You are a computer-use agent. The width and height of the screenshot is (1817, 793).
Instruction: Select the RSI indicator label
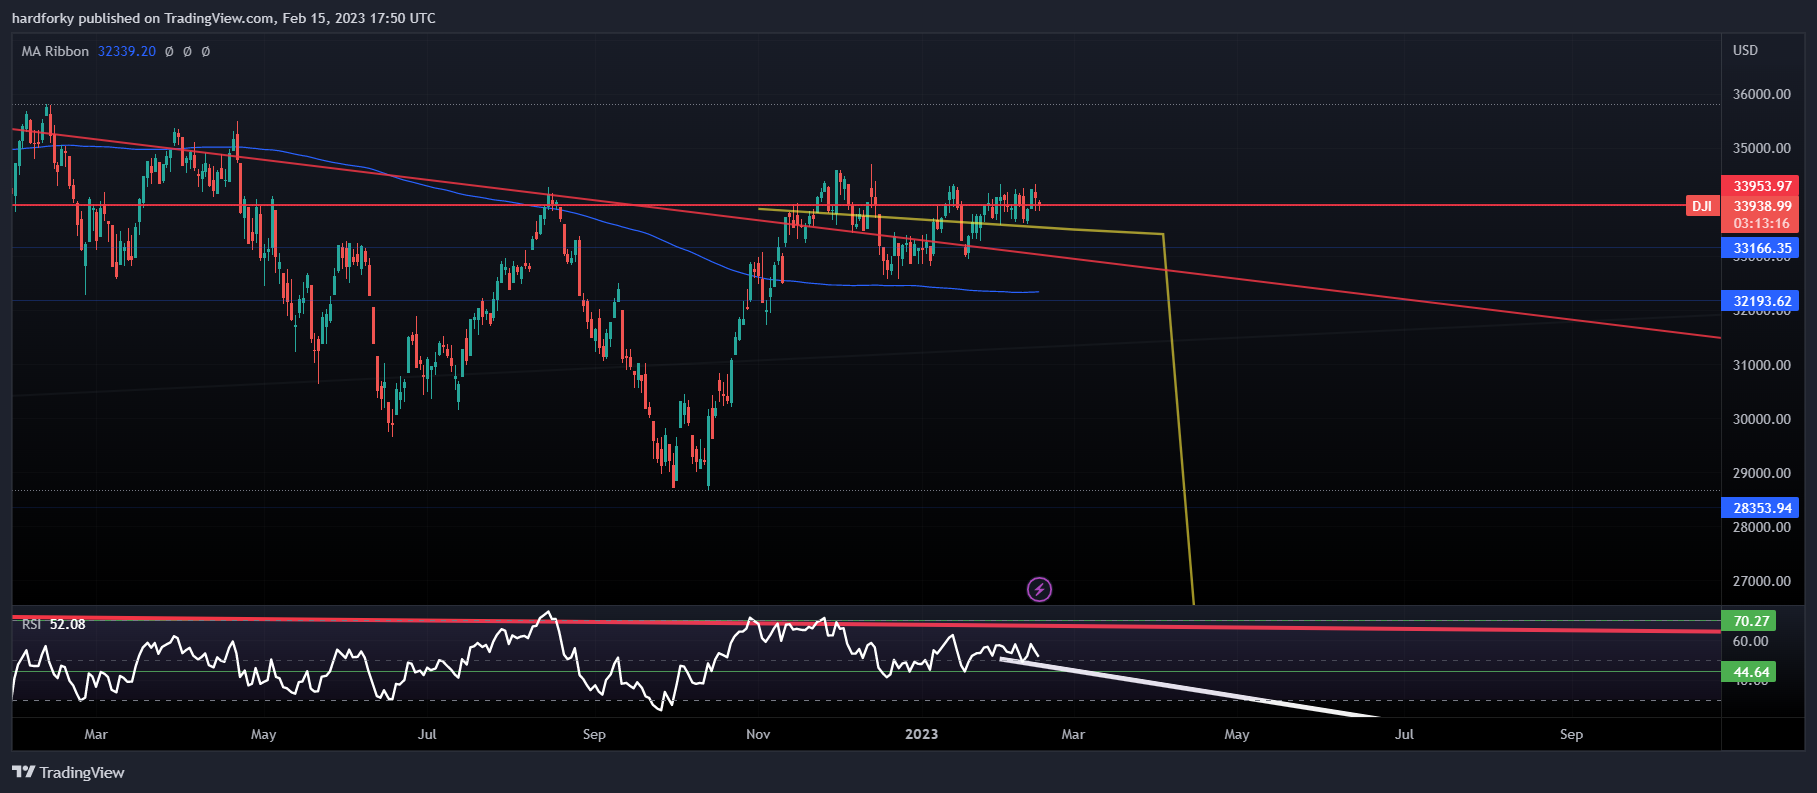[31, 624]
